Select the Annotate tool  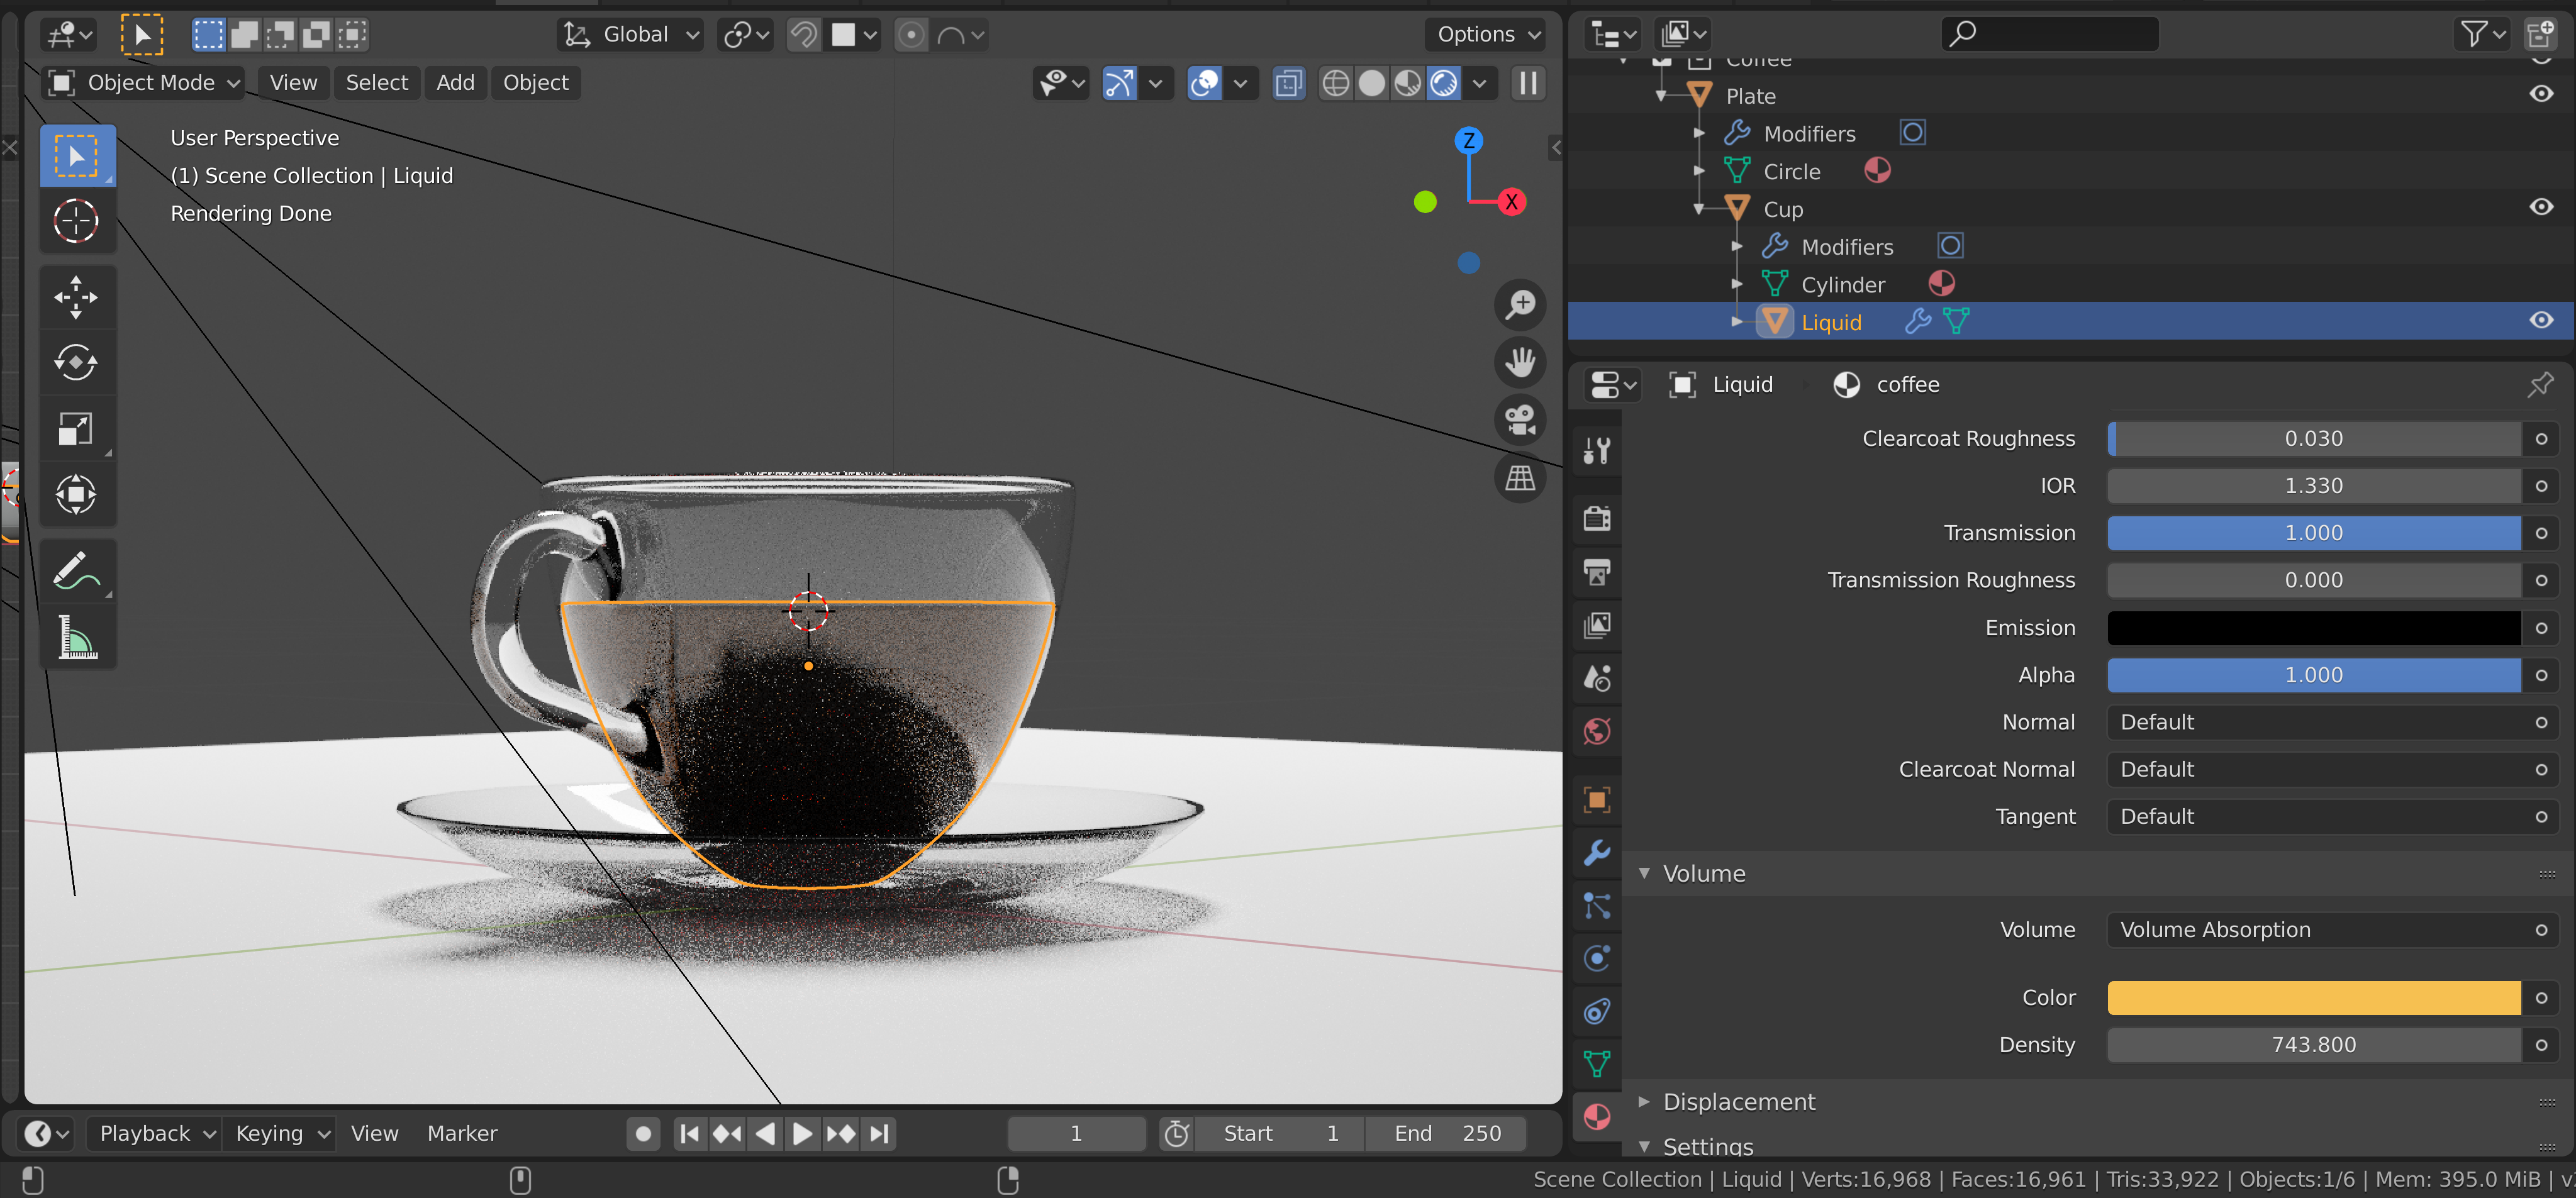coord(76,571)
